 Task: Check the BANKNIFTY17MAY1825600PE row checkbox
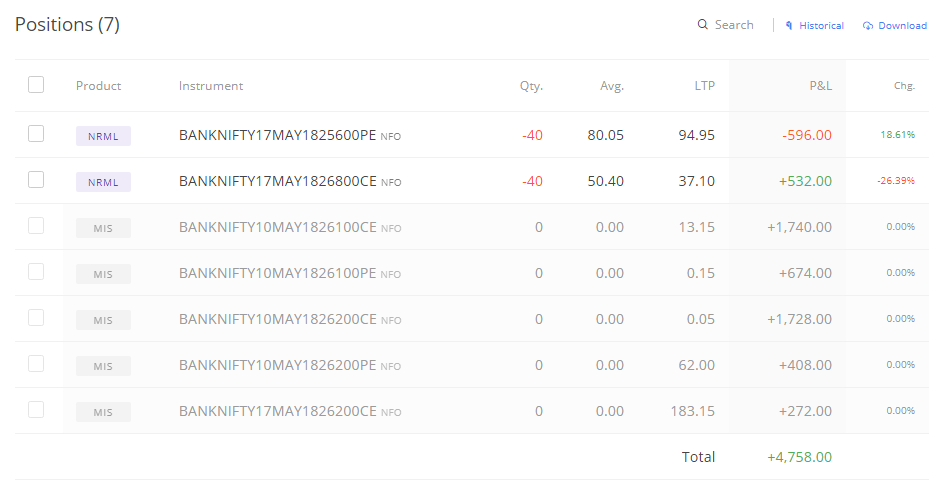tap(36, 133)
